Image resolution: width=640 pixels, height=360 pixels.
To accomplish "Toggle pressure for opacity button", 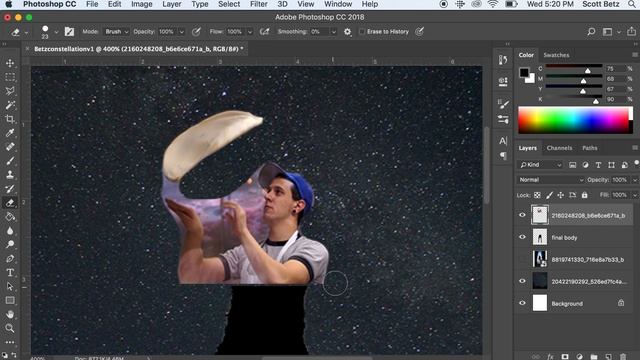I will tap(196, 31).
